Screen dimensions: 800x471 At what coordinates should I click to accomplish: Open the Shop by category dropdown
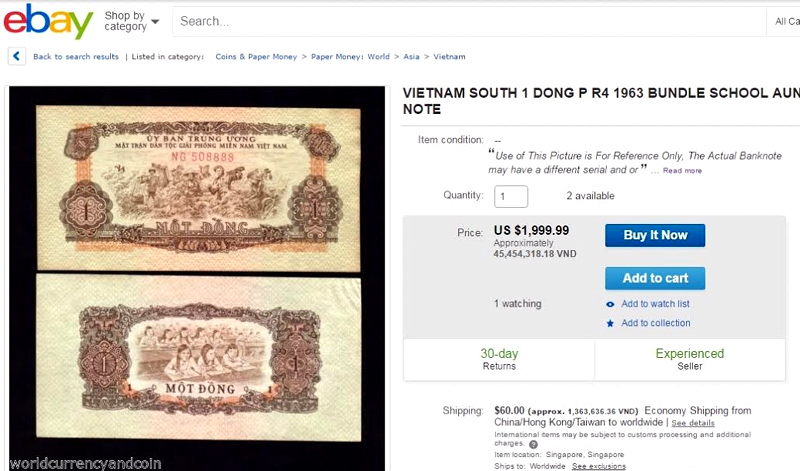click(131, 21)
